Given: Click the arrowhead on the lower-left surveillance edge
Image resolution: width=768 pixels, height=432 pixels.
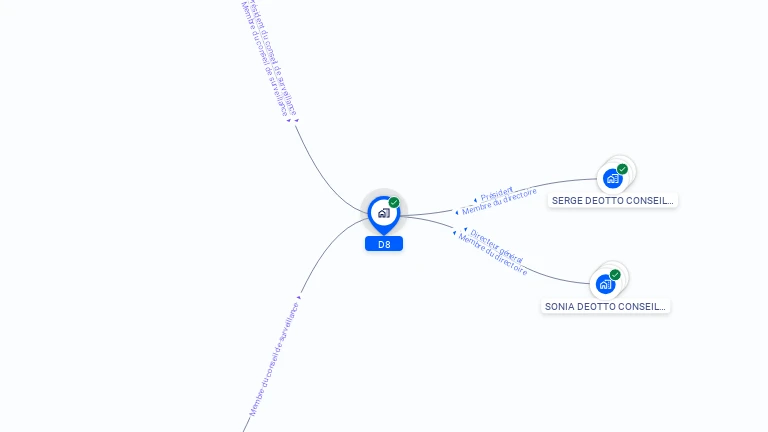Looking at the screenshot, I should [x=299, y=296].
